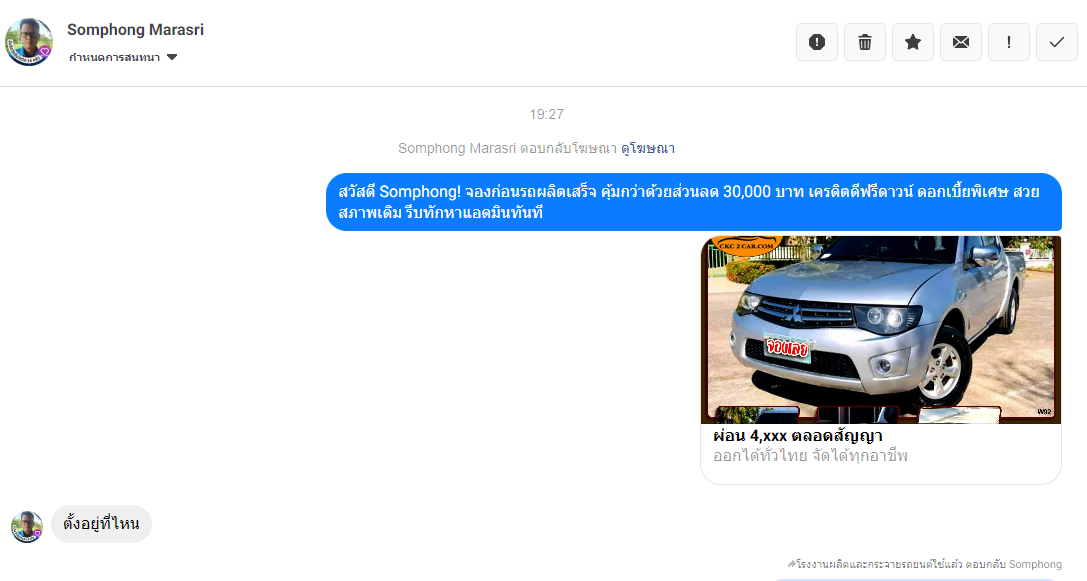This screenshot has height=581, width=1087.
Task: Star this conversation as important
Action: coord(912,42)
